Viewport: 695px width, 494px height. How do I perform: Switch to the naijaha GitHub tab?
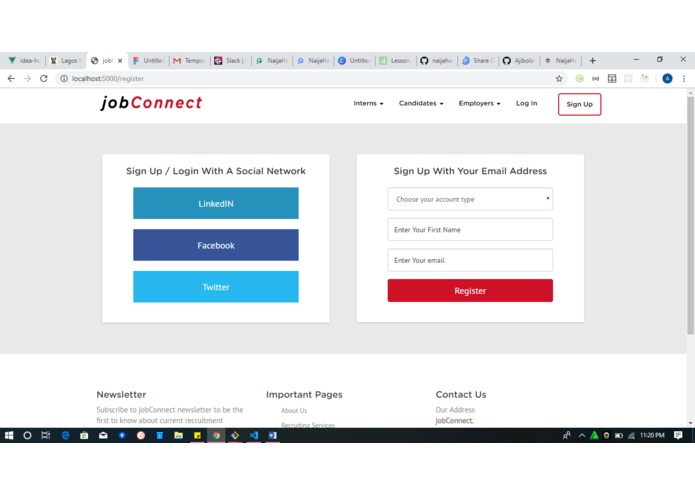[436, 60]
